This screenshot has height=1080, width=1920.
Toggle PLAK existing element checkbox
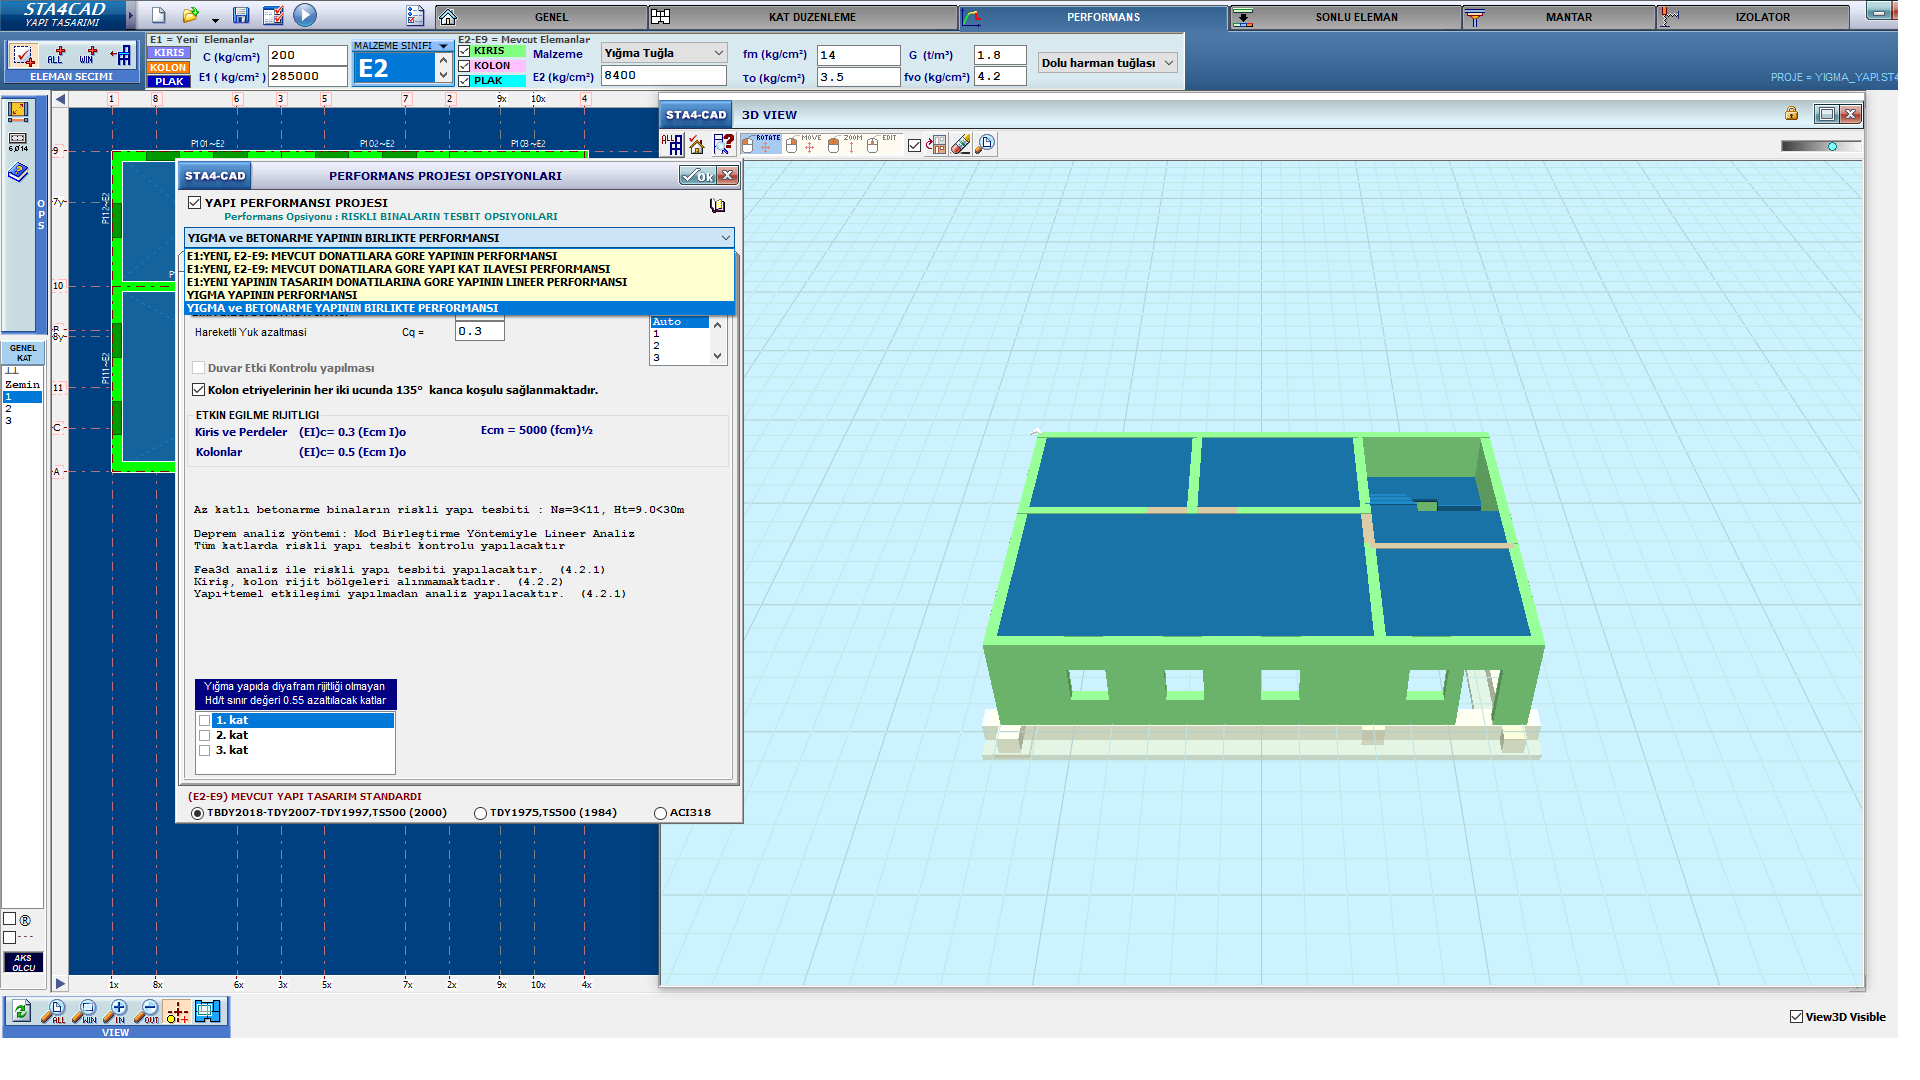tap(464, 81)
